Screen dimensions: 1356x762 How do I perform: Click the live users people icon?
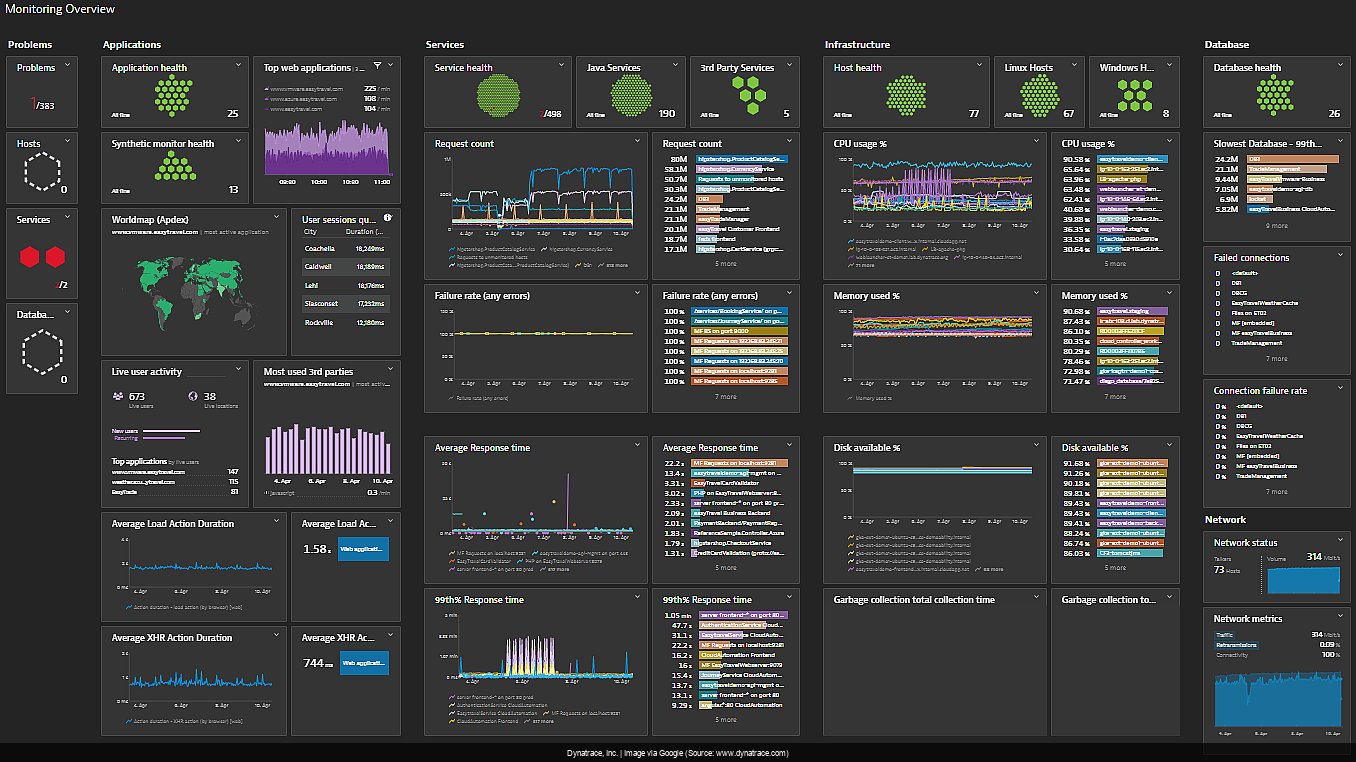(x=119, y=396)
